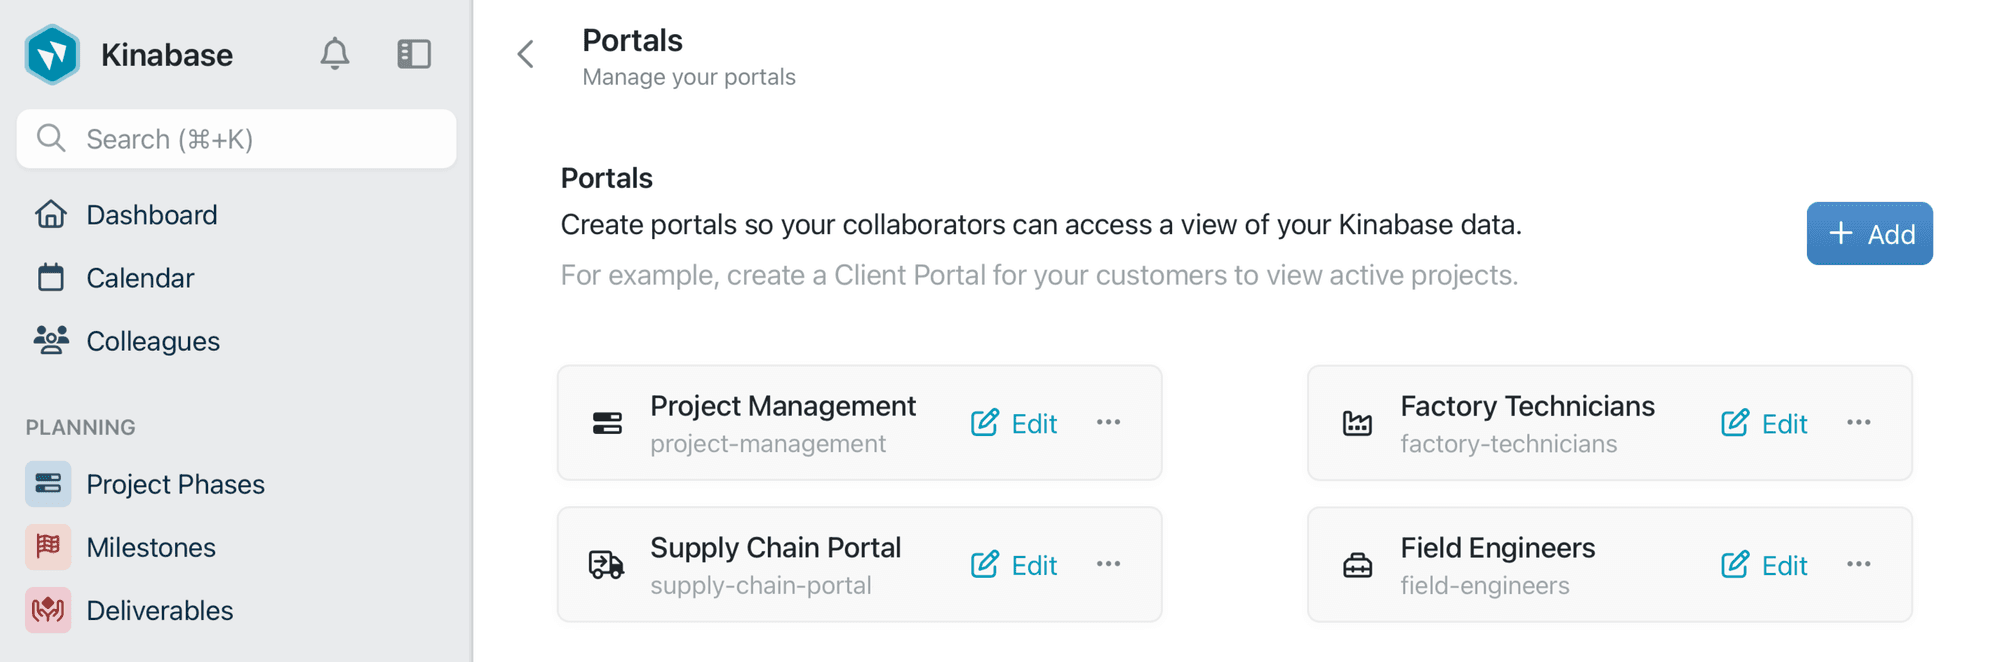Go to Dashboard from the sidebar
The image size is (2000, 662).
51,214
